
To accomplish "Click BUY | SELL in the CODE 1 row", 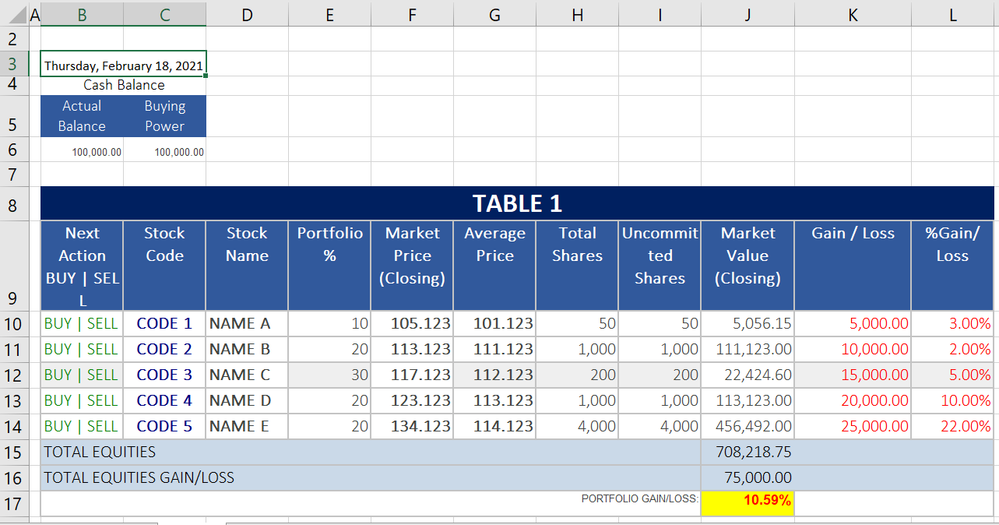I will (82, 324).
